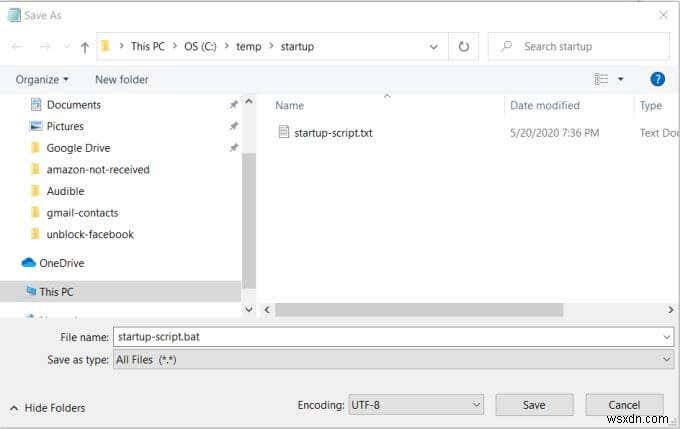Screen dimensions: 680x429
Task: Open the unblock-facebook folder
Action: coord(90,235)
